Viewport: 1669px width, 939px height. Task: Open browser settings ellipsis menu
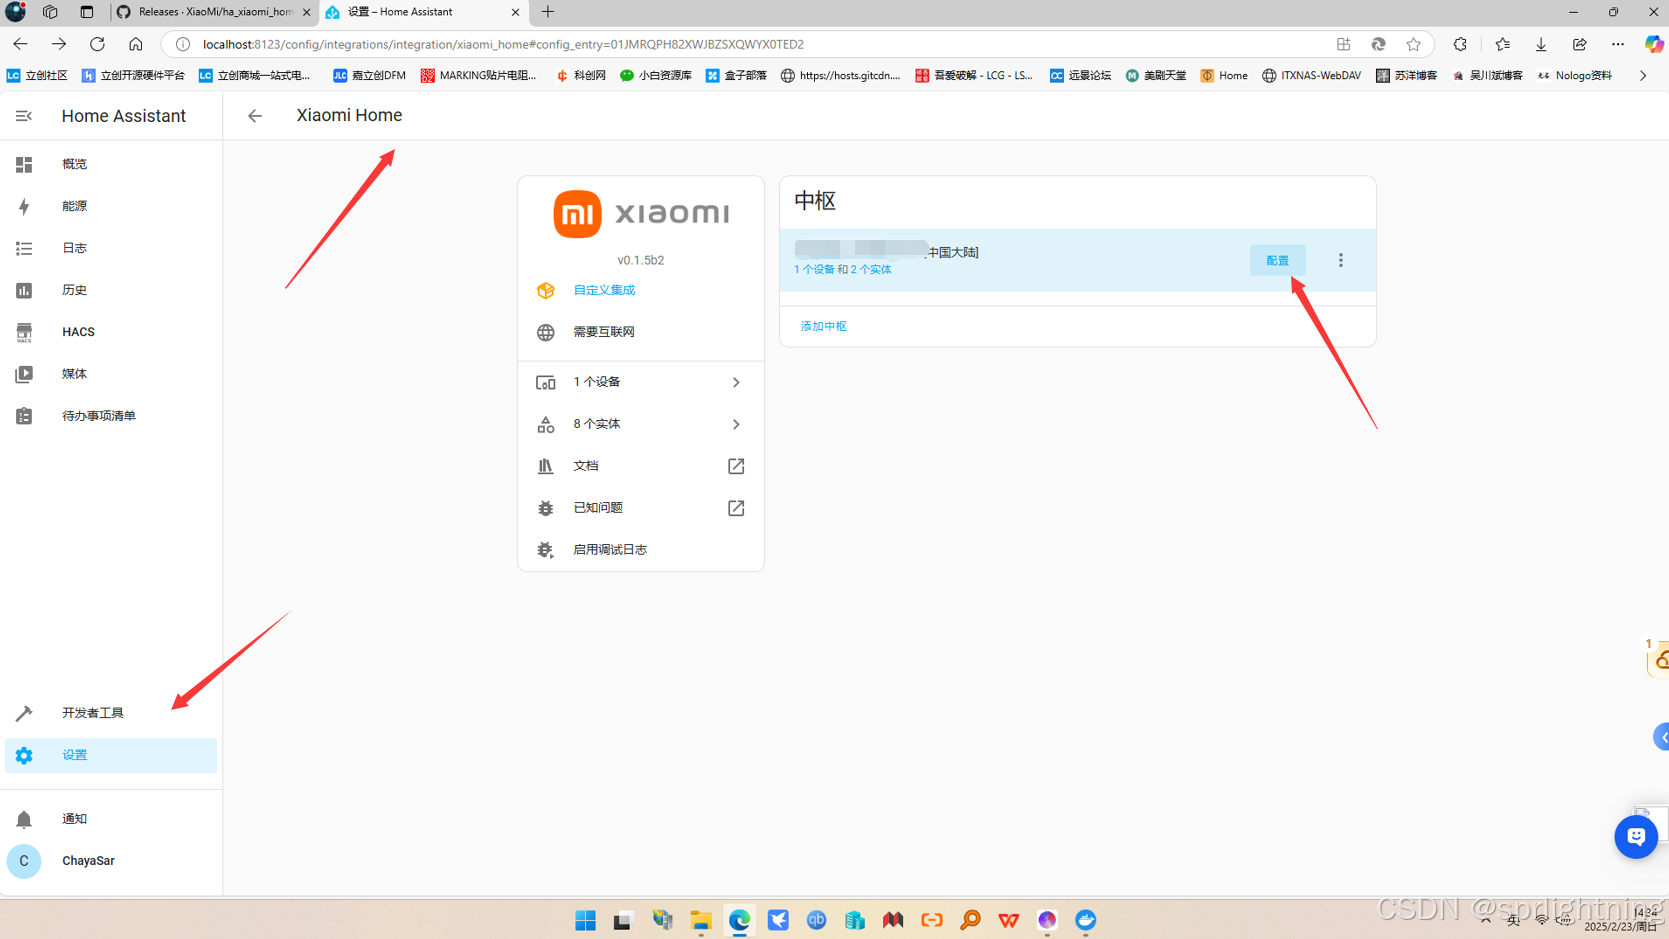tap(1618, 44)
